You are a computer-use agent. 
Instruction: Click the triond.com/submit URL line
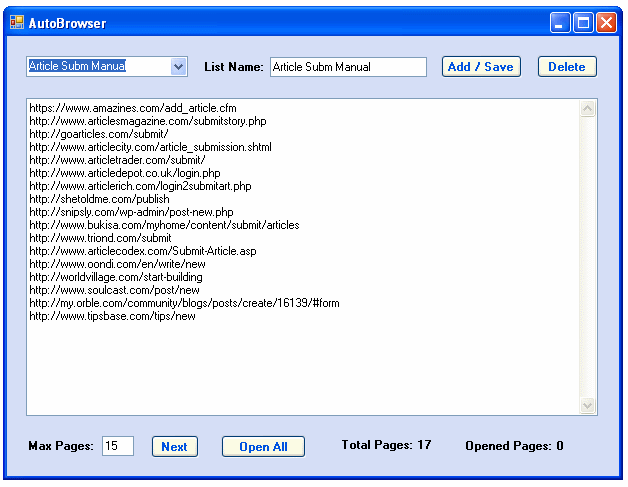pyautogui.click(x=101, y=238)
